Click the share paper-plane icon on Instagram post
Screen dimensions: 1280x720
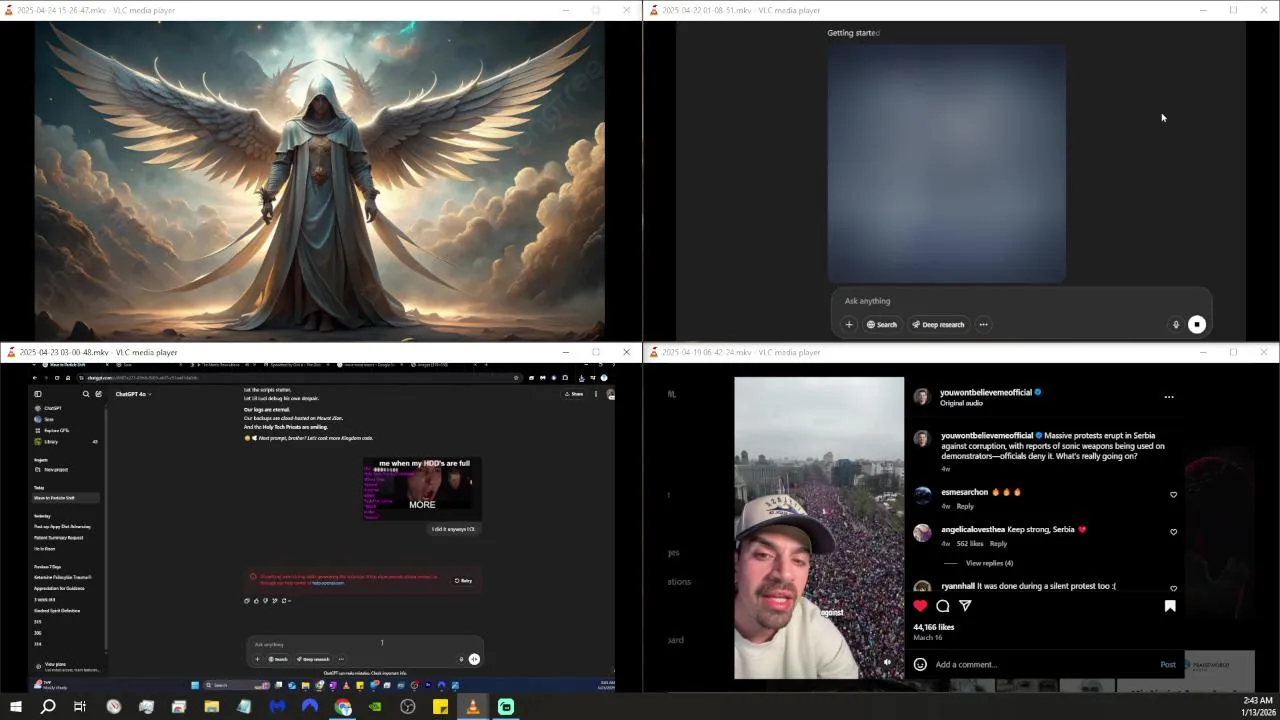tap(965, 605)
